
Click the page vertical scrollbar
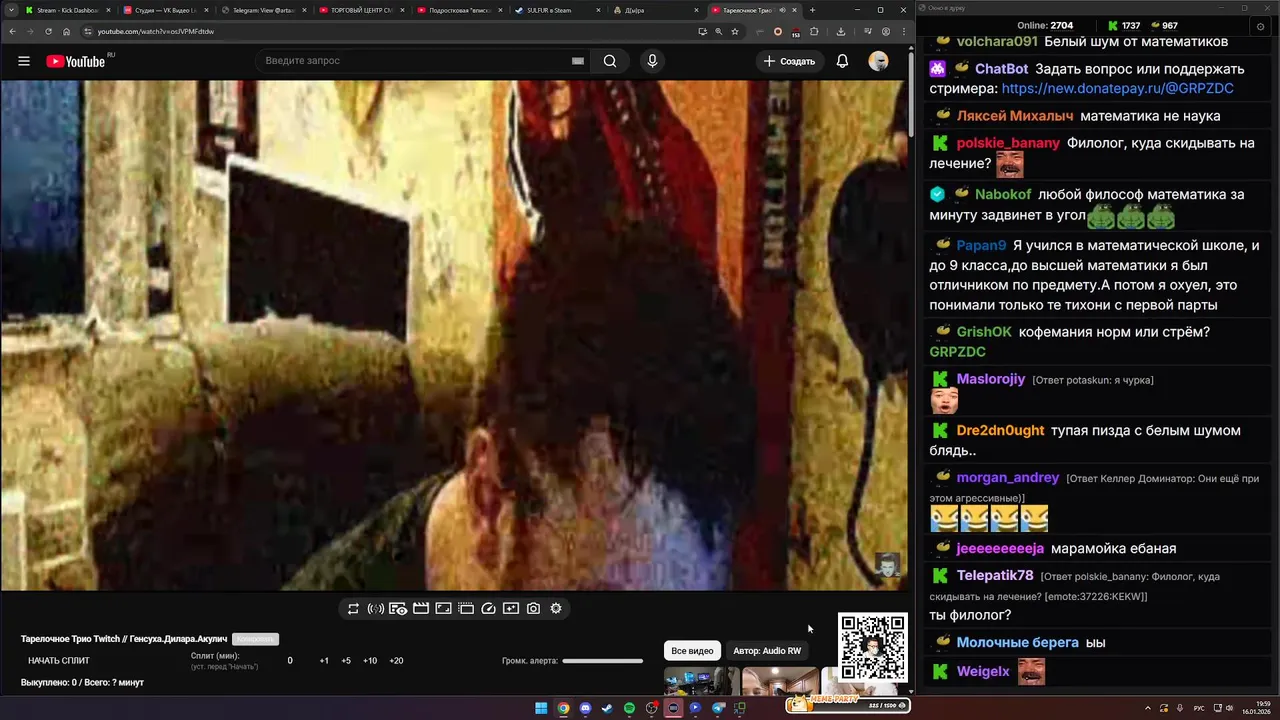(911, 95)
